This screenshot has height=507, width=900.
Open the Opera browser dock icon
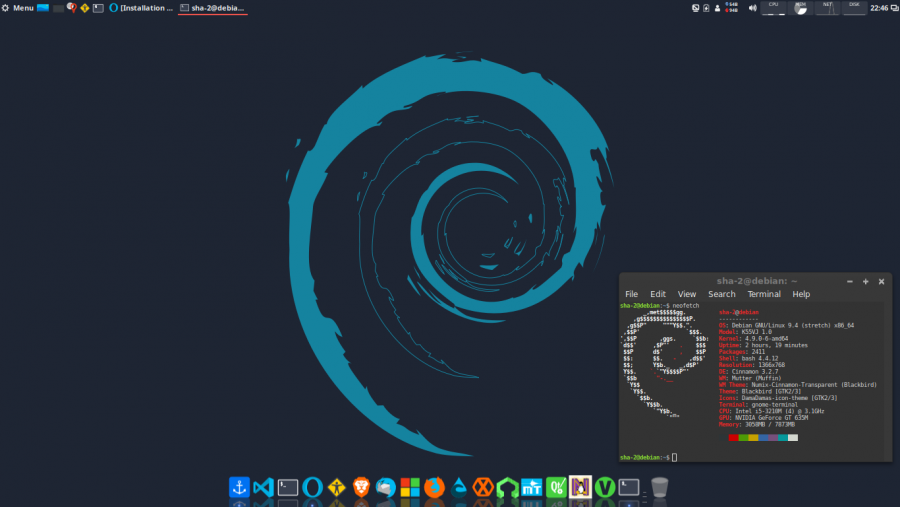(x=312, y=487)
